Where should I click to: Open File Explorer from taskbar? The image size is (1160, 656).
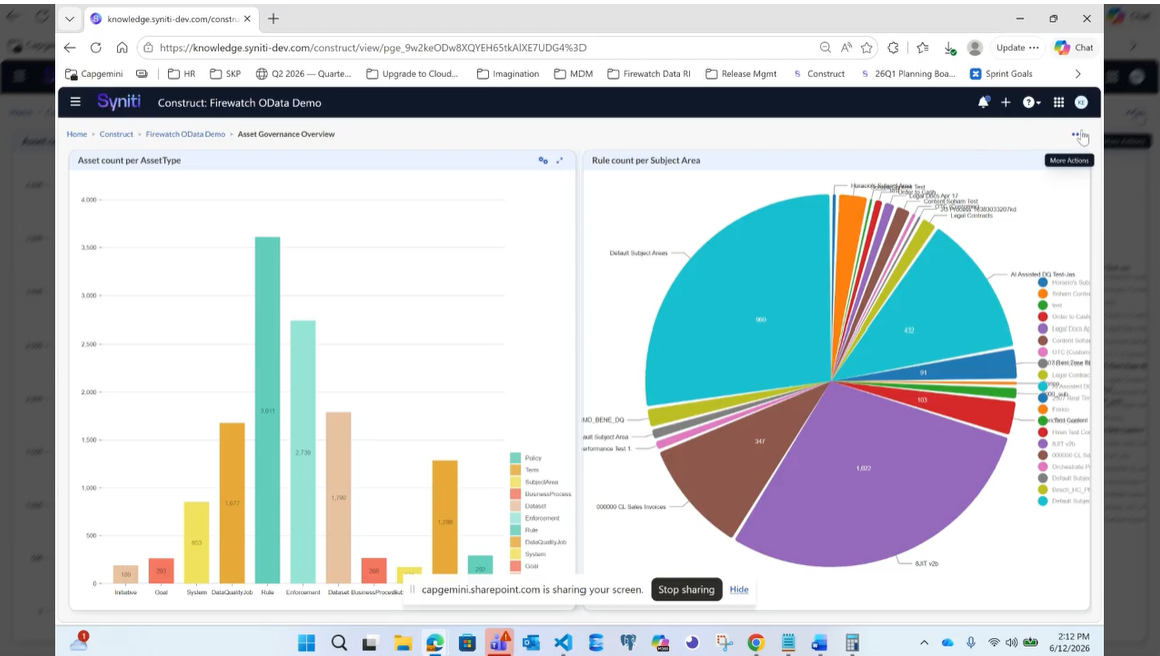(402, 643)
